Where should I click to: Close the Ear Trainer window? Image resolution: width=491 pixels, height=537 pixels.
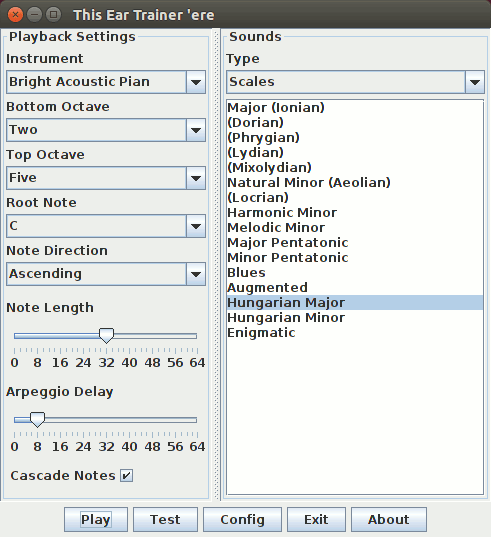pyautogui.click(x=15, y=15)
